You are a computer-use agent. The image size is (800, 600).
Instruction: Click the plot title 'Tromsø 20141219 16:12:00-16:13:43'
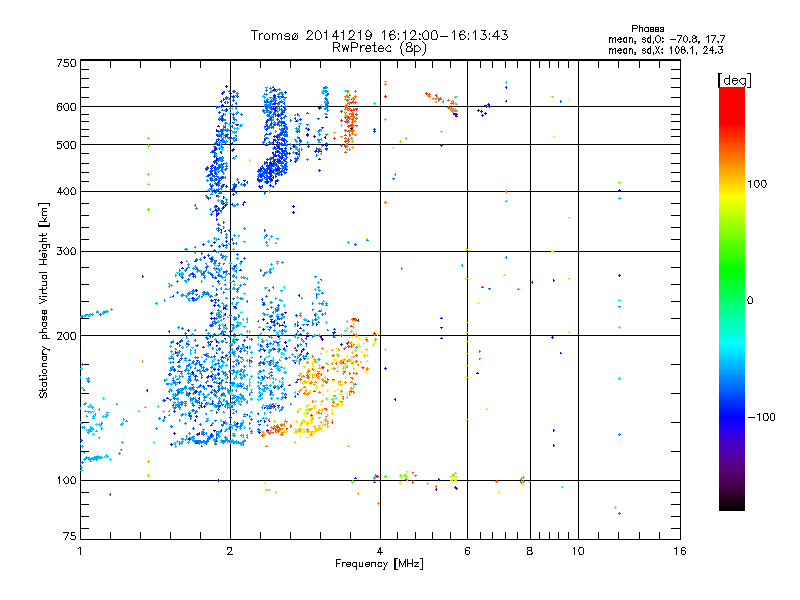[380, 35]
